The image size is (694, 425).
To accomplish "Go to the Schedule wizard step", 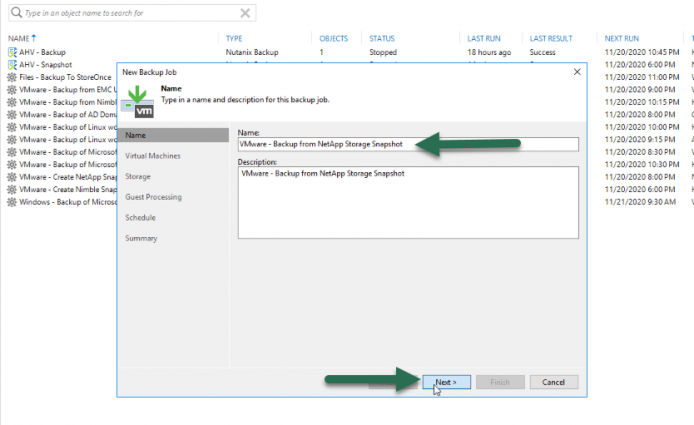I will (140, 217).
